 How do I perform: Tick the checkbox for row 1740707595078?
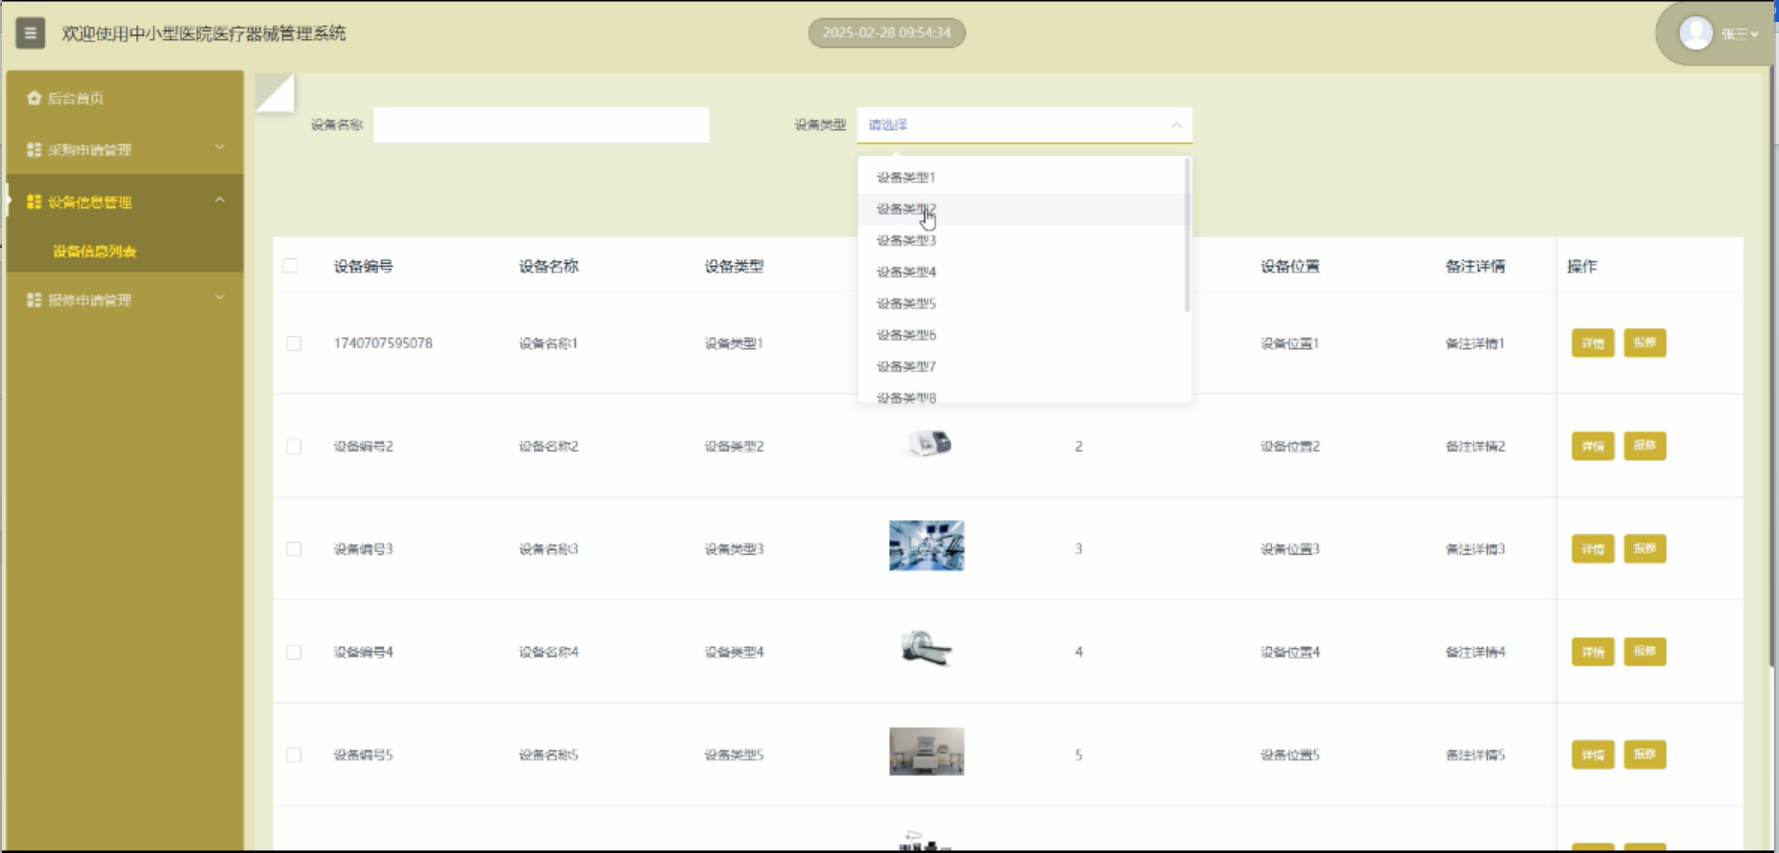[x=294, y=344]
